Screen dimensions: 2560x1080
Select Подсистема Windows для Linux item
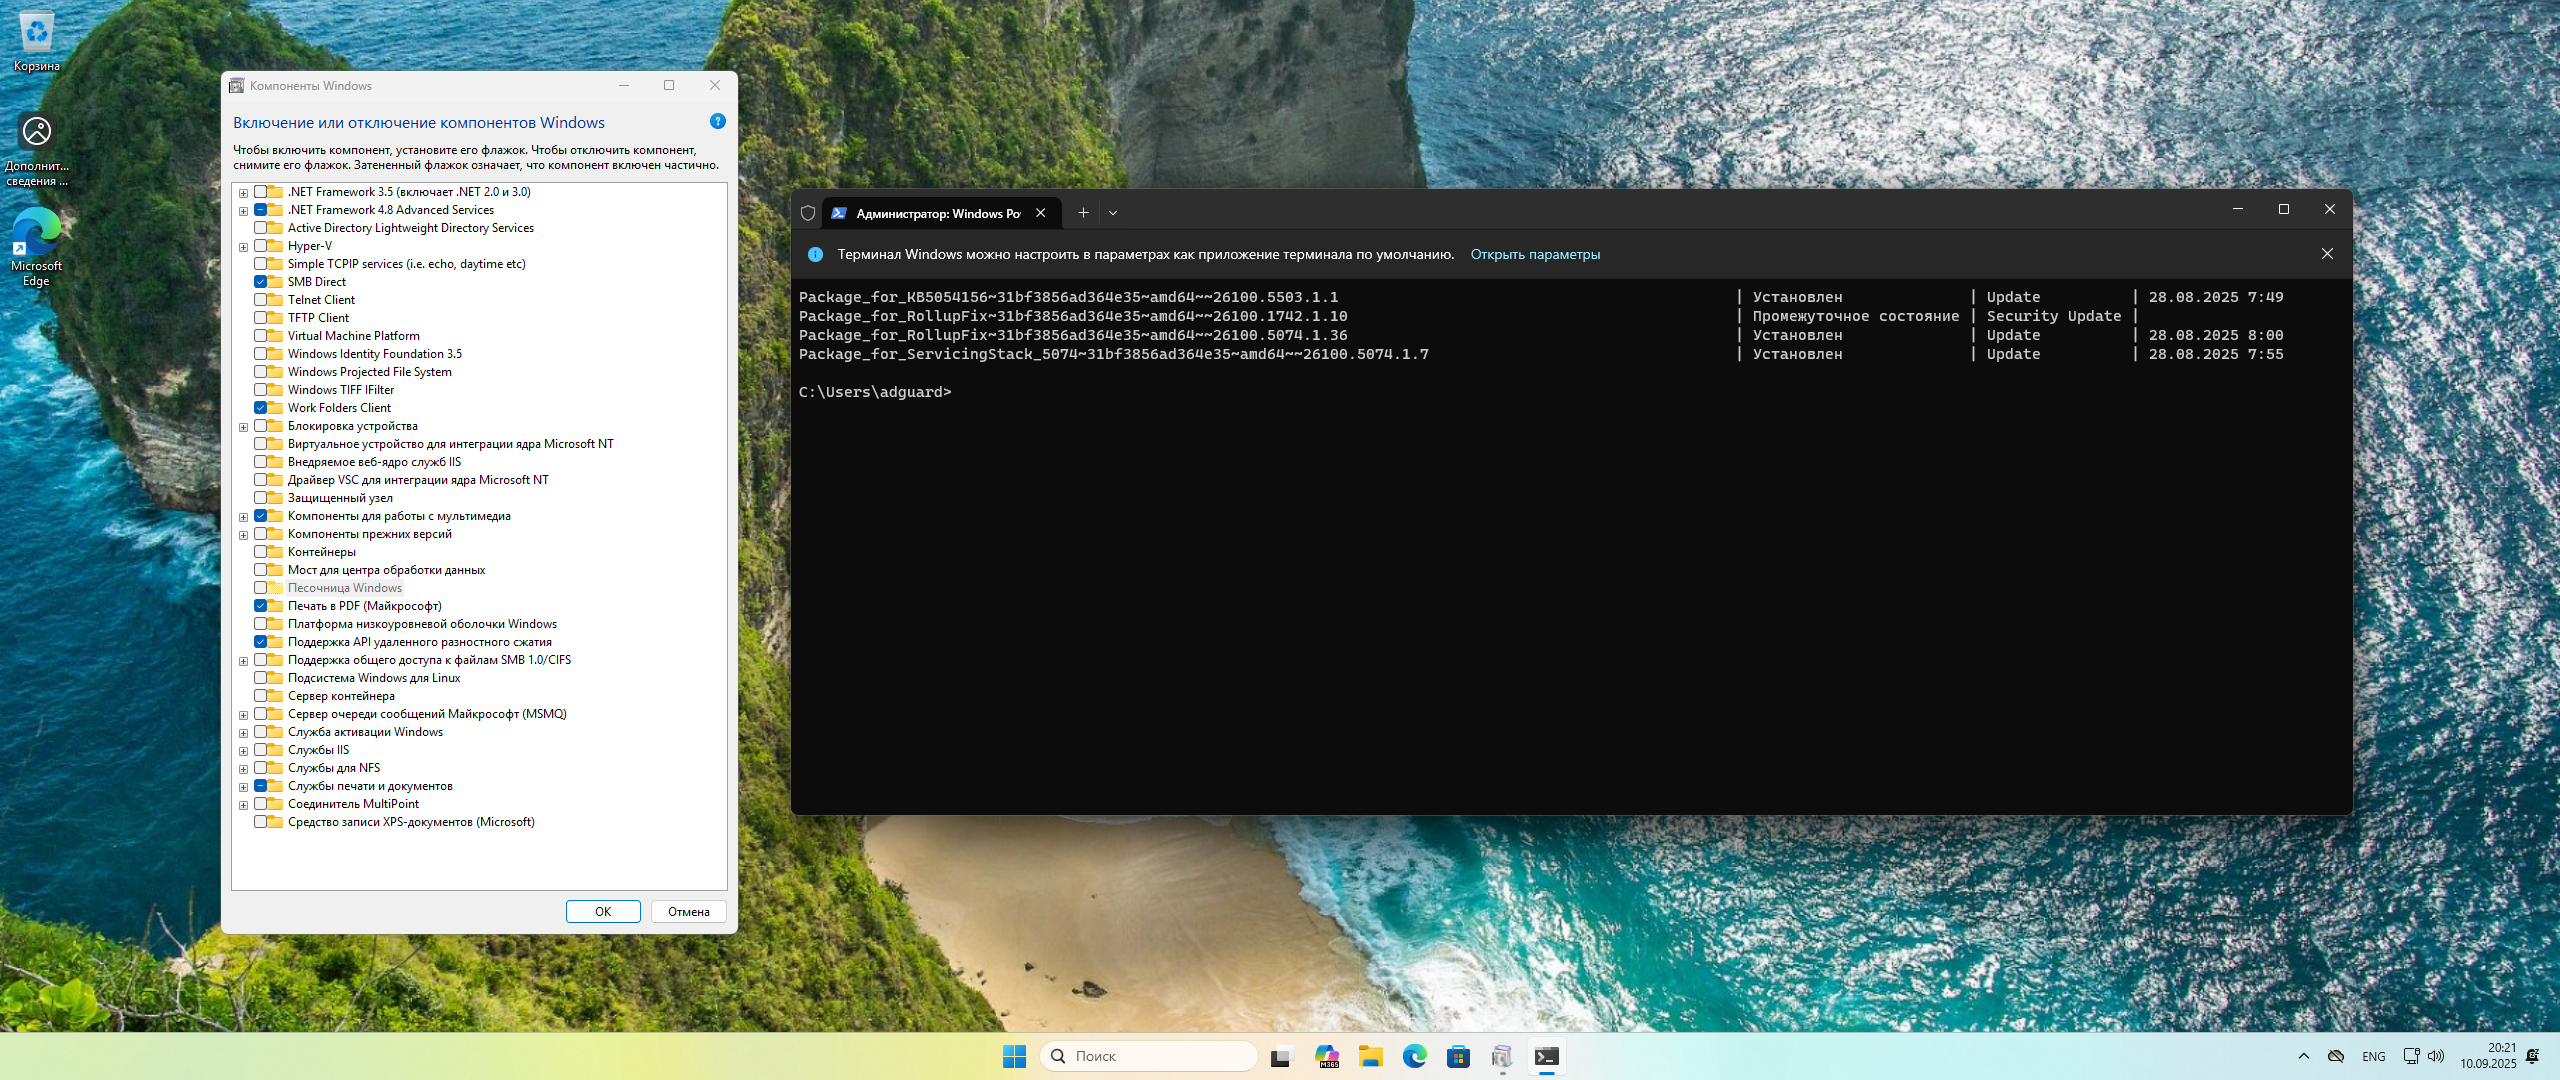(x=373, y=678)
